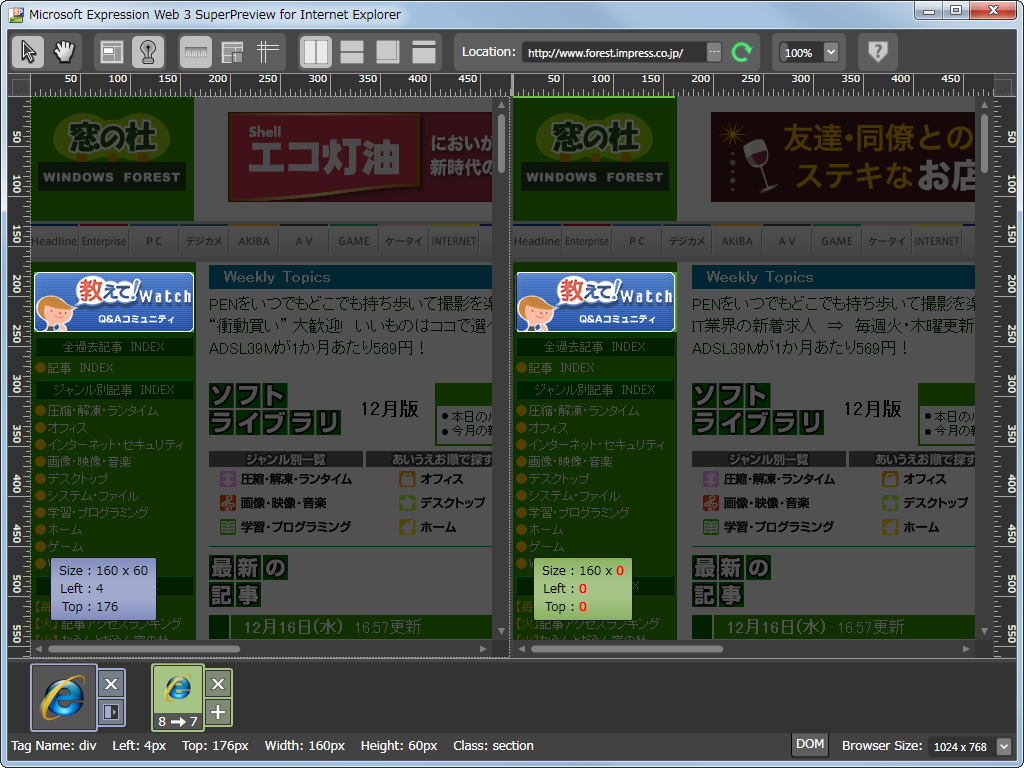The height and width of the screenshot is (768, 1024).
Task: Select the GAME tab on the page
Action: point(352,240)
